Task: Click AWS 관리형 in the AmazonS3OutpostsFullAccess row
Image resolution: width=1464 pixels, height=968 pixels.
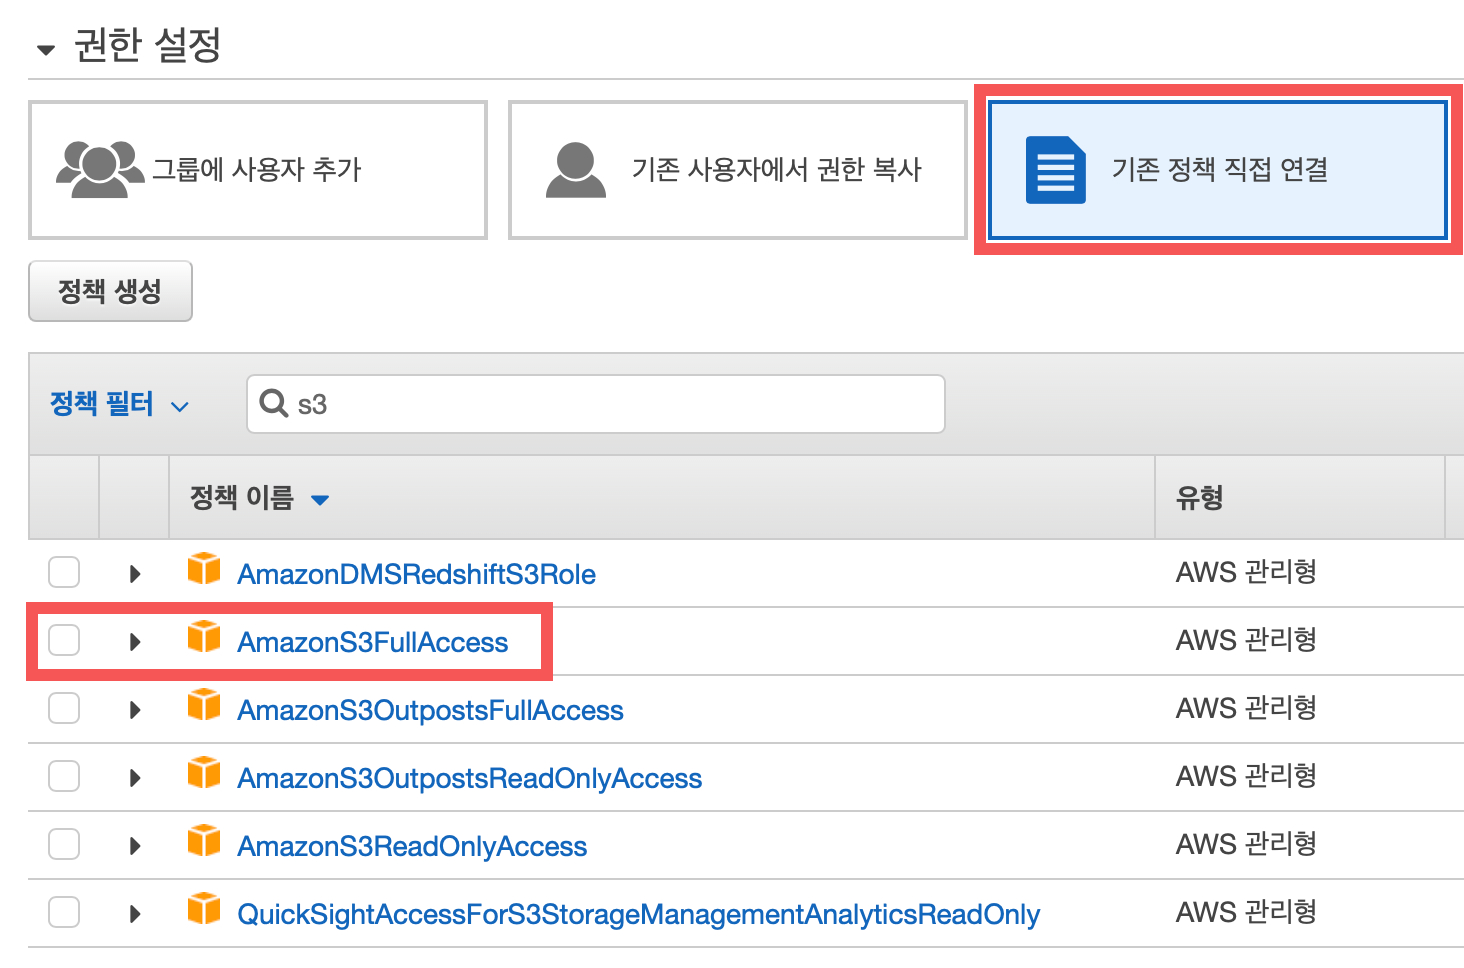Action: [x=1246, y=708]
